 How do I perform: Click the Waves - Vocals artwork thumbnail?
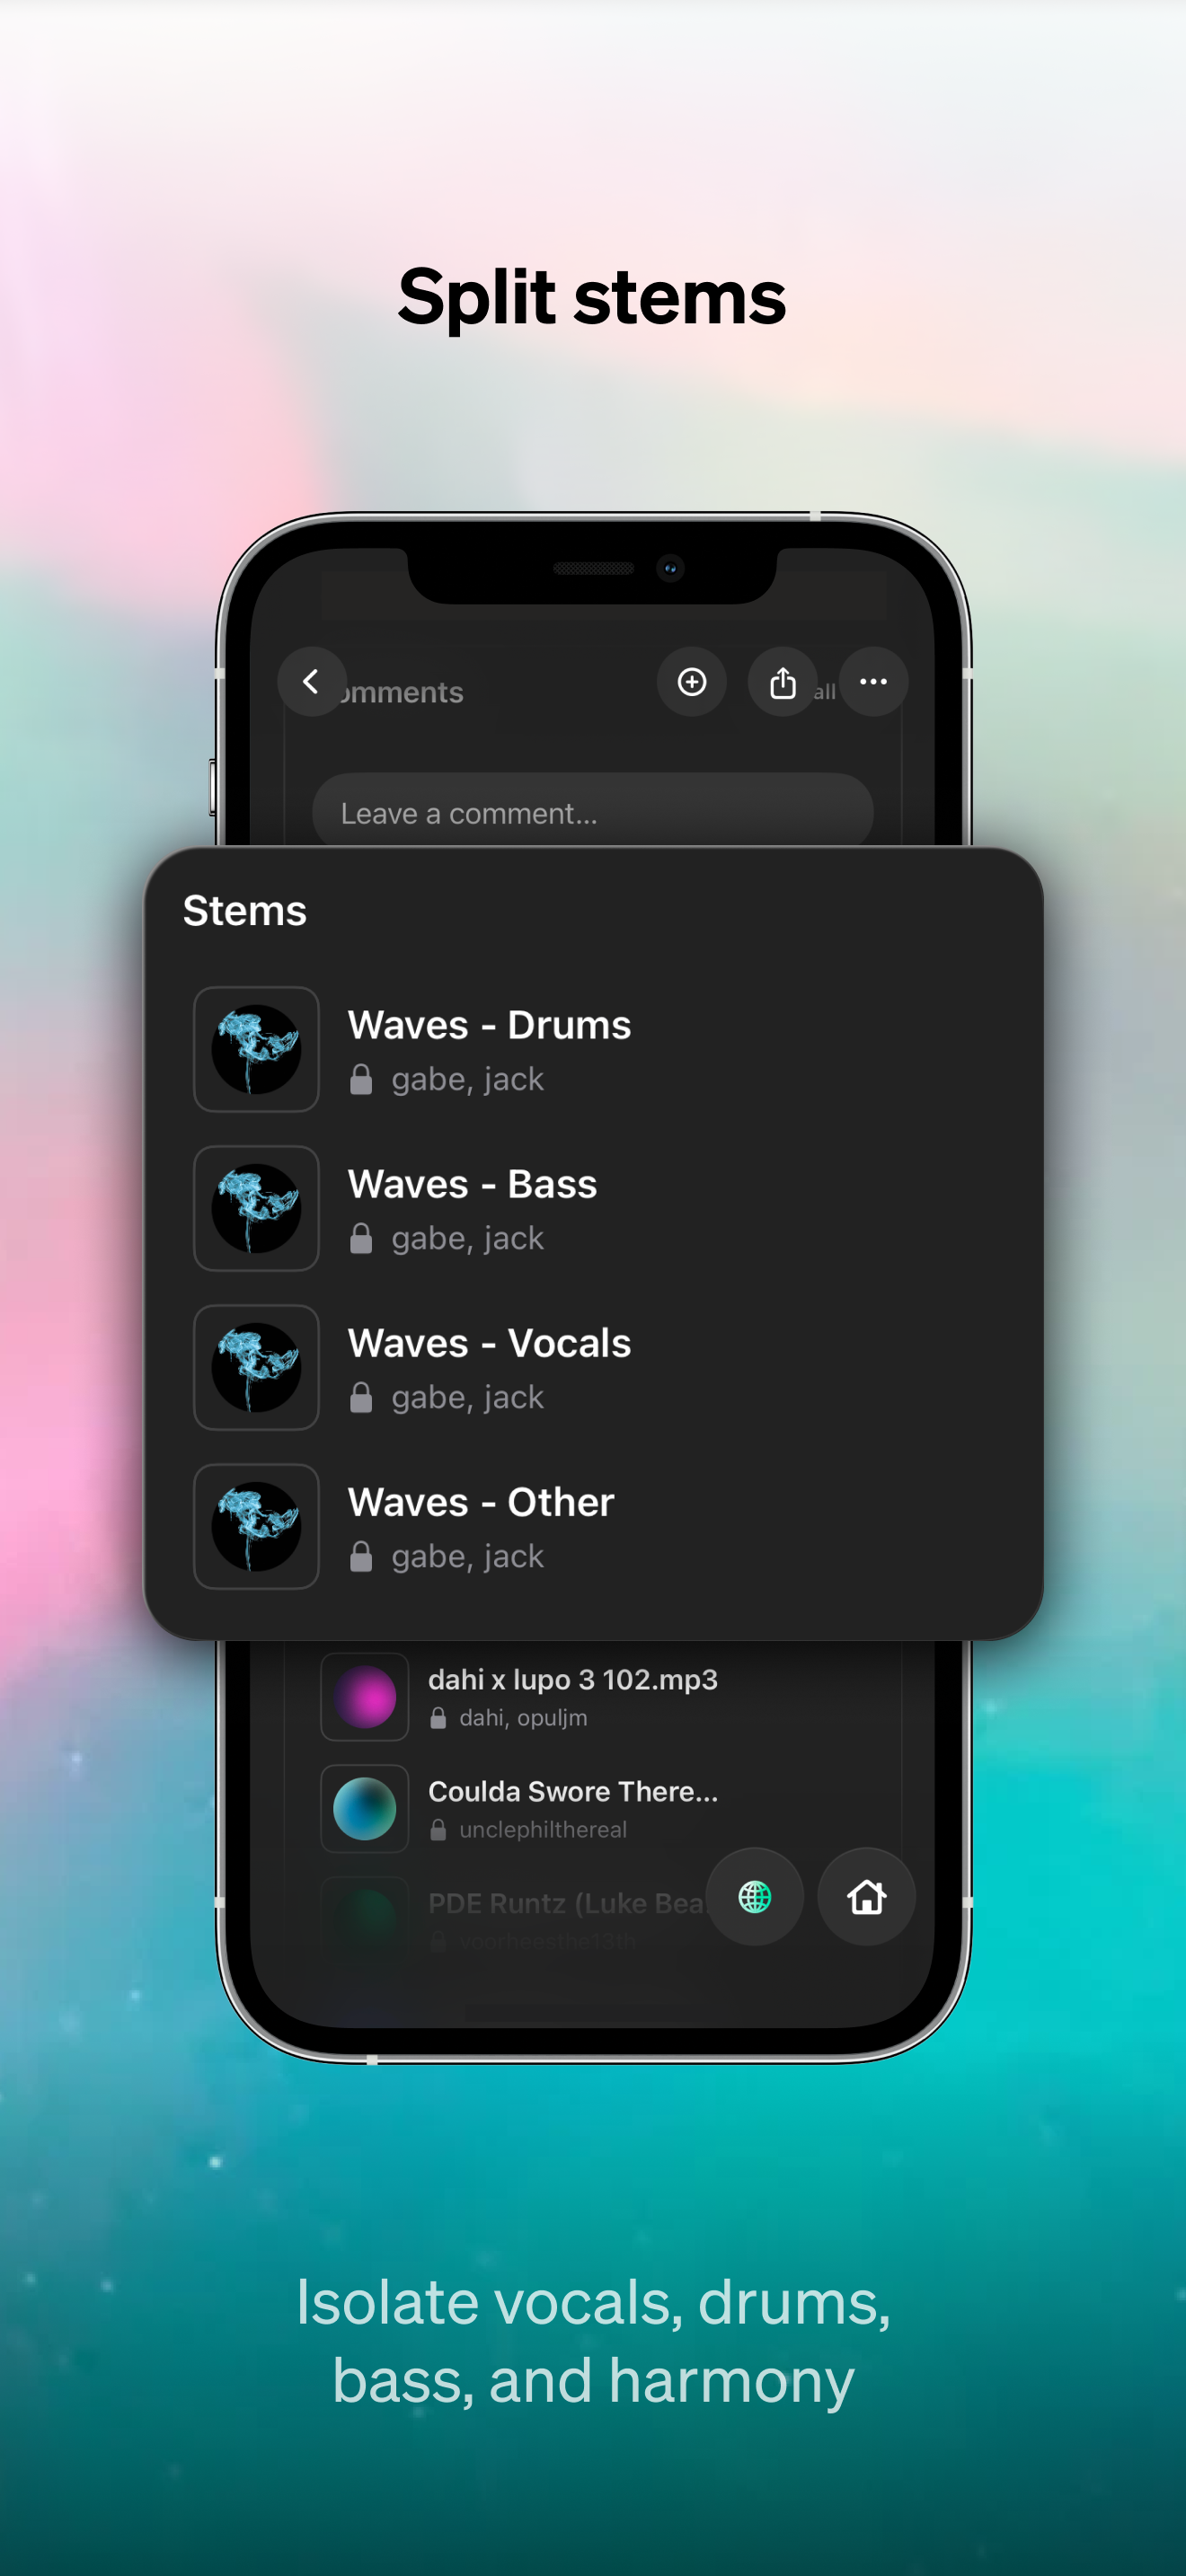pyautogui.click(x=256, y=1367)
